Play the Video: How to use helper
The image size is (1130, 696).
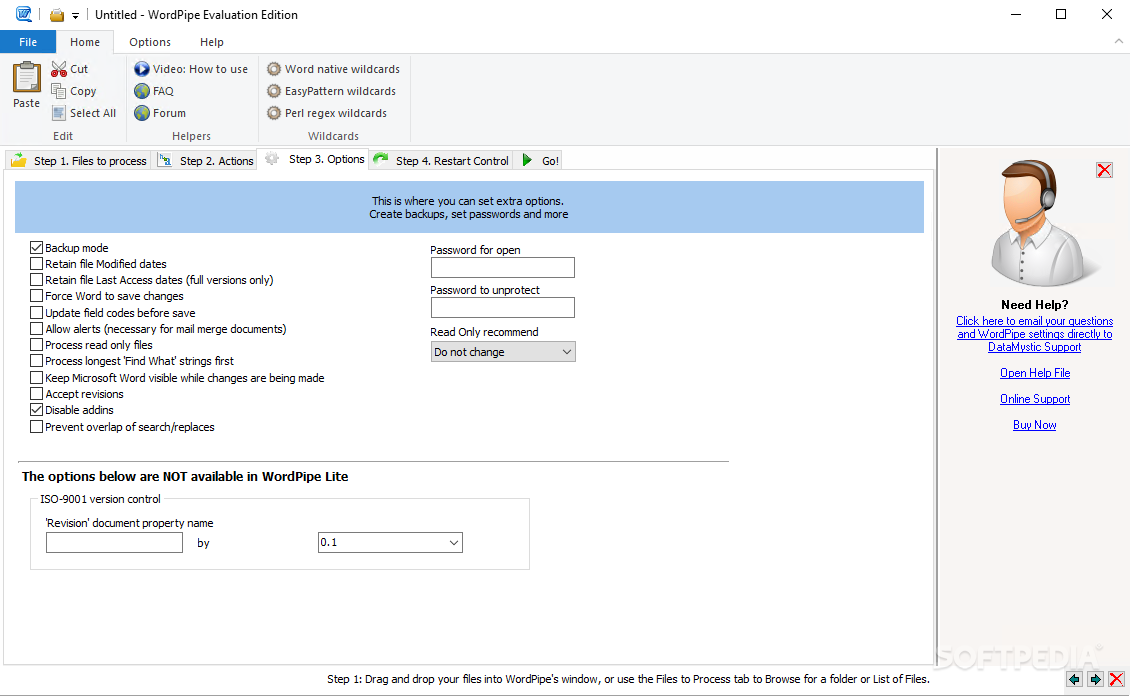[142, 69]
